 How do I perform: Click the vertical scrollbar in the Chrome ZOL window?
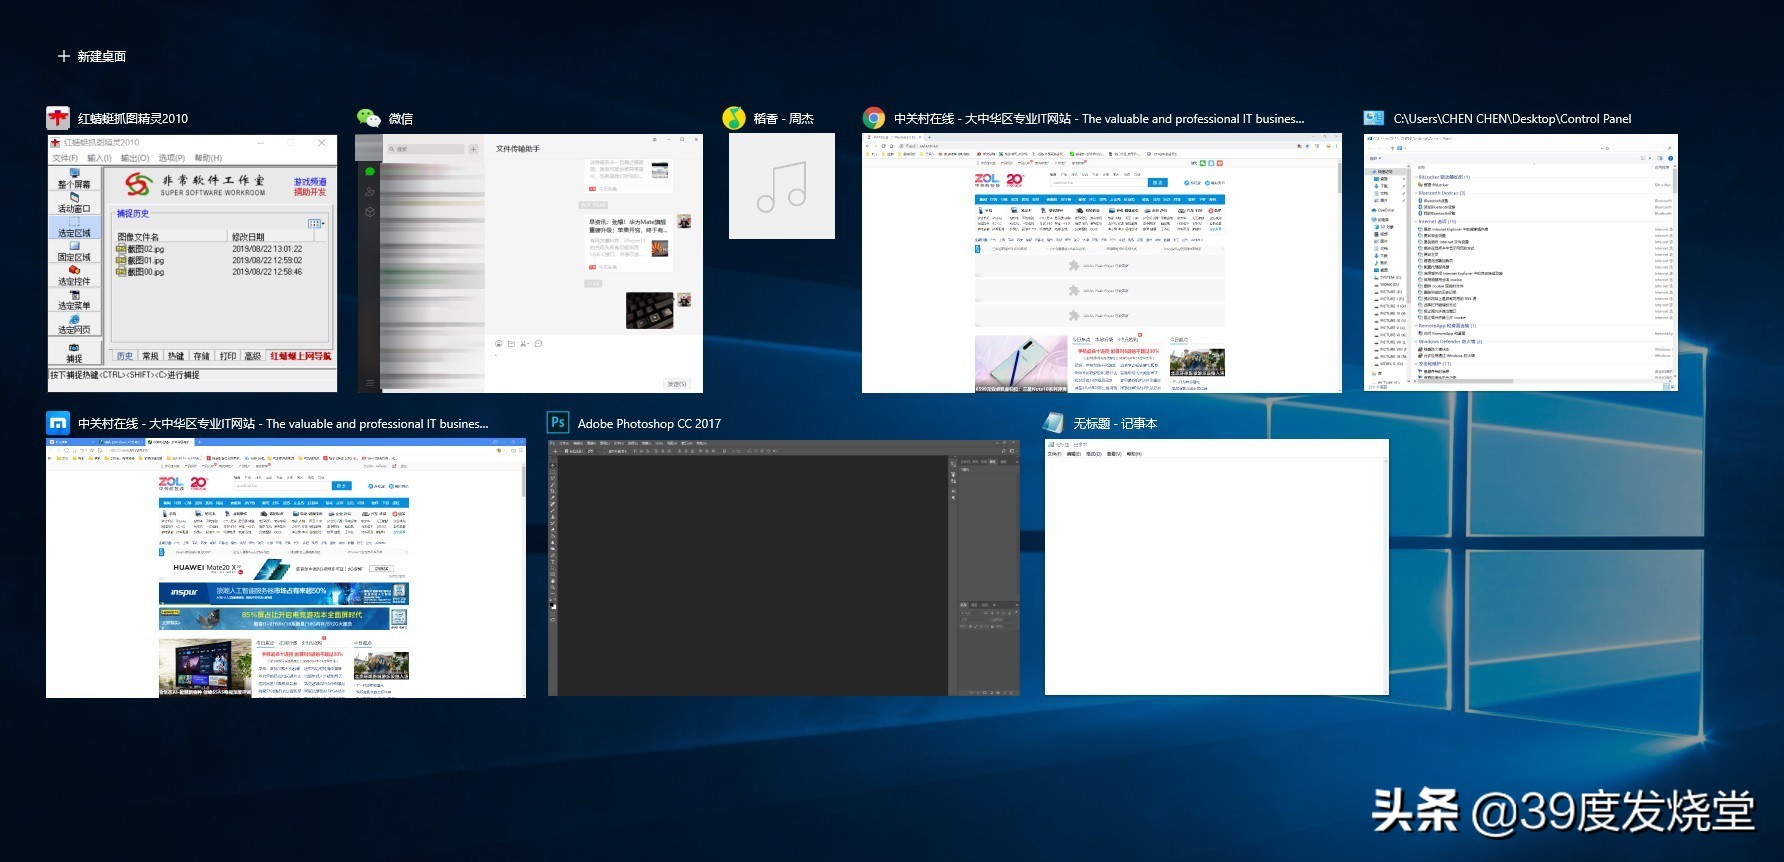click(x=1339, y=275)
